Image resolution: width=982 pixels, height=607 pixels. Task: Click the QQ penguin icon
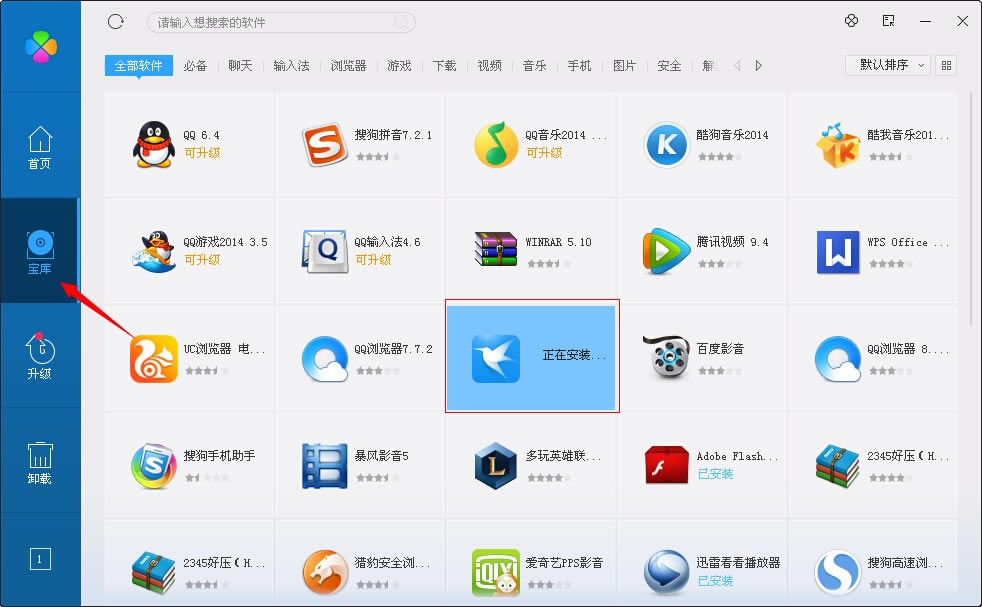pyautogui.click(x=153, y=144)
